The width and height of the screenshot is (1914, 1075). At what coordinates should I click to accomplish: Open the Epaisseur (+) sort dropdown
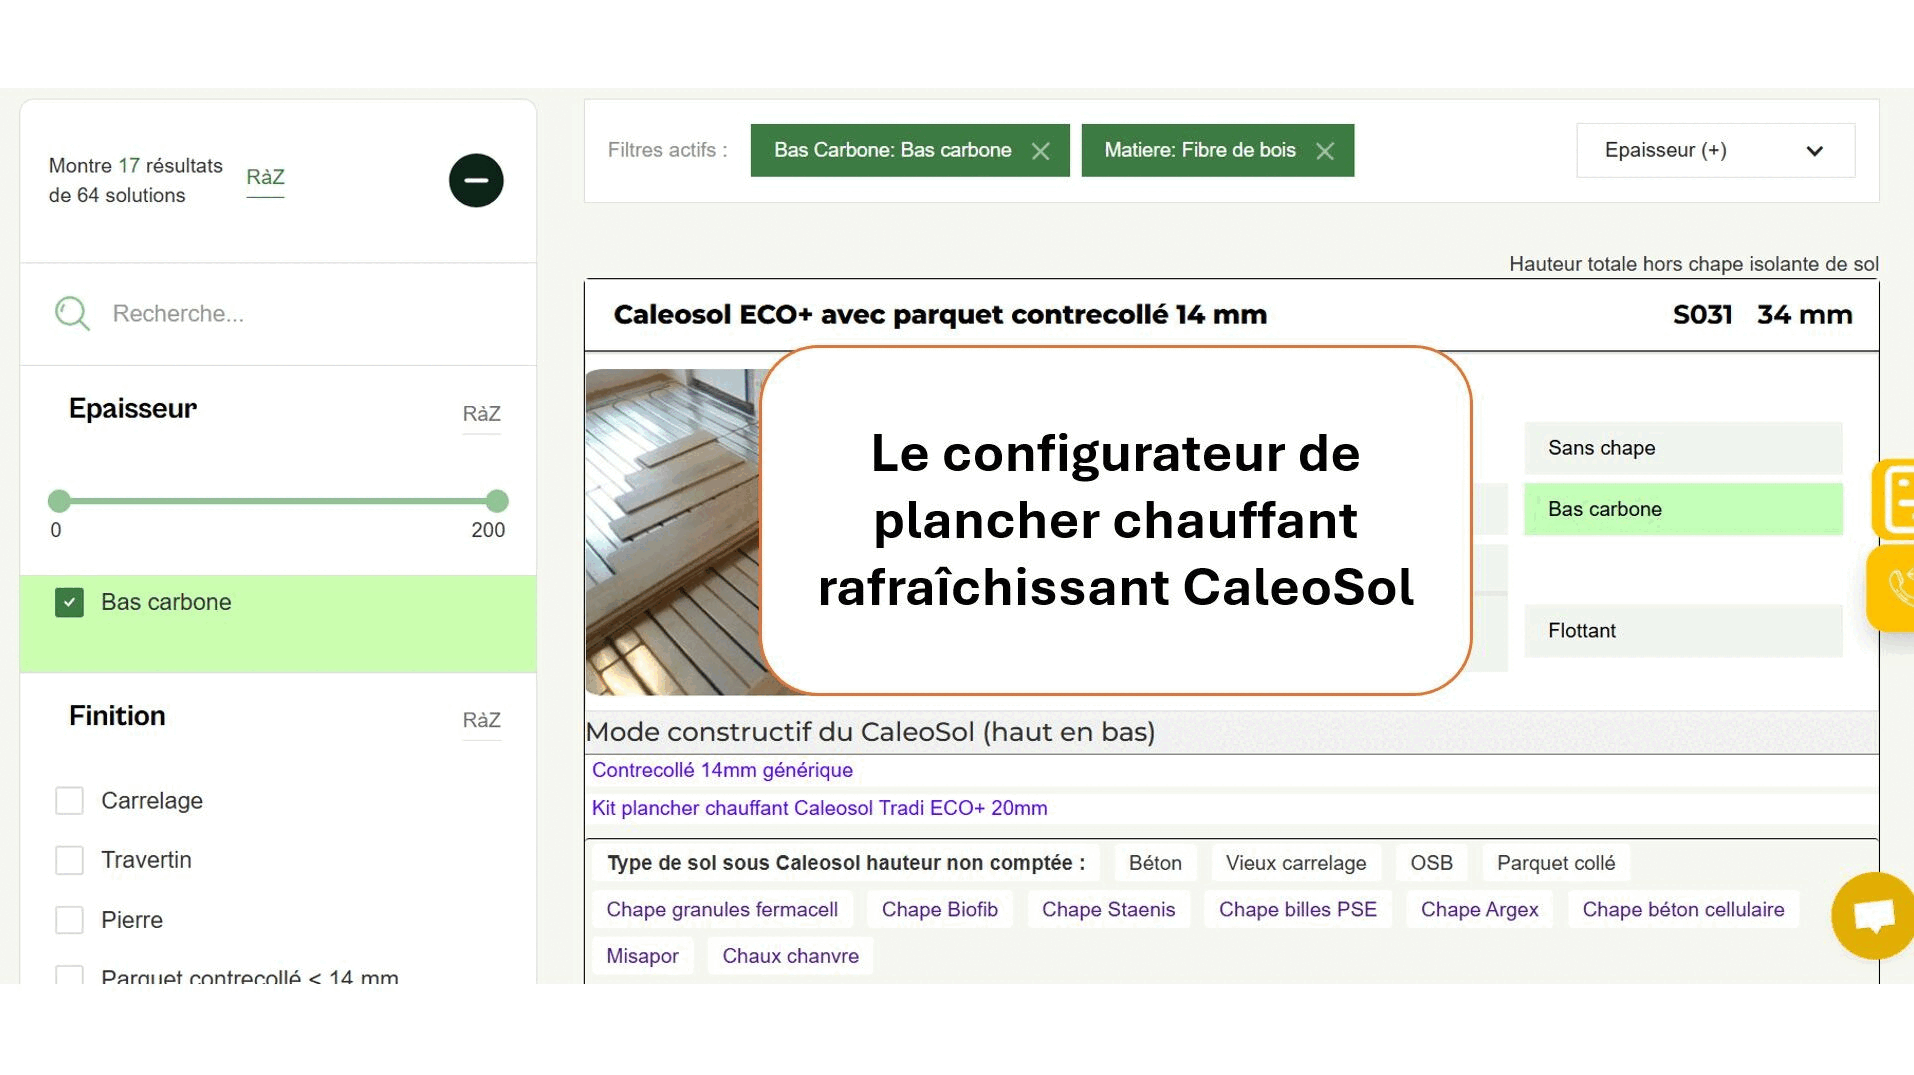pyautogui.click(x=1715, y=151)
